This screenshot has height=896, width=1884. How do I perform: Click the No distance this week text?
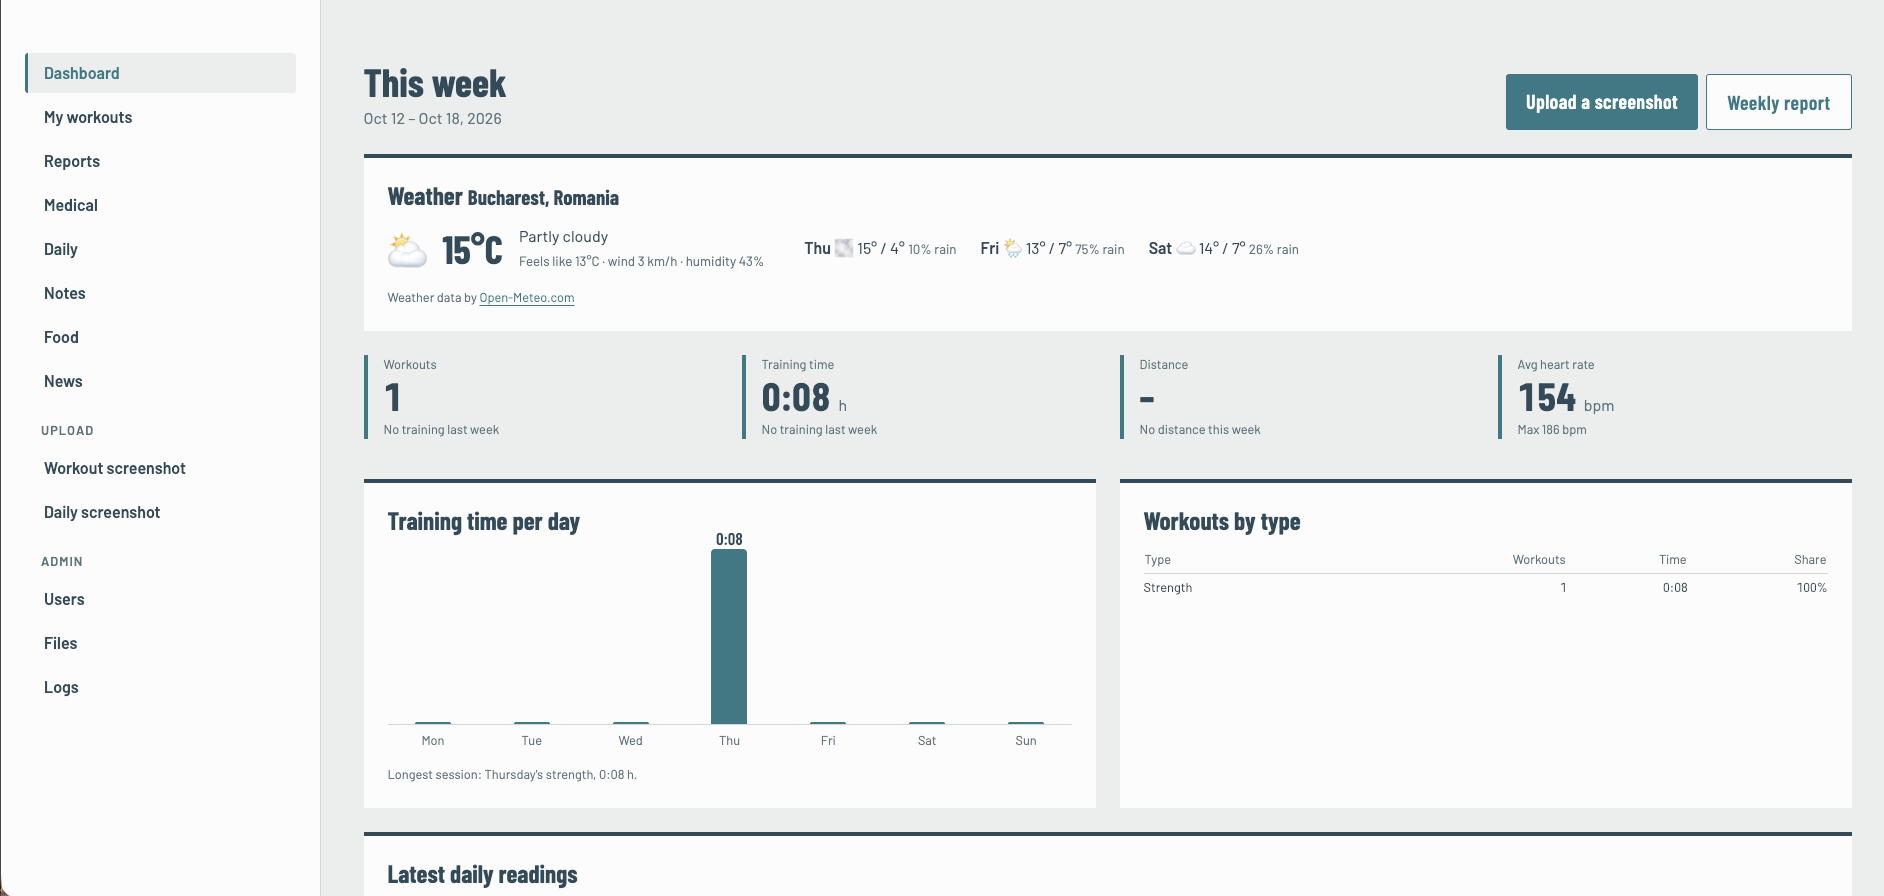pyautogui.click(x=1200, y=430)
